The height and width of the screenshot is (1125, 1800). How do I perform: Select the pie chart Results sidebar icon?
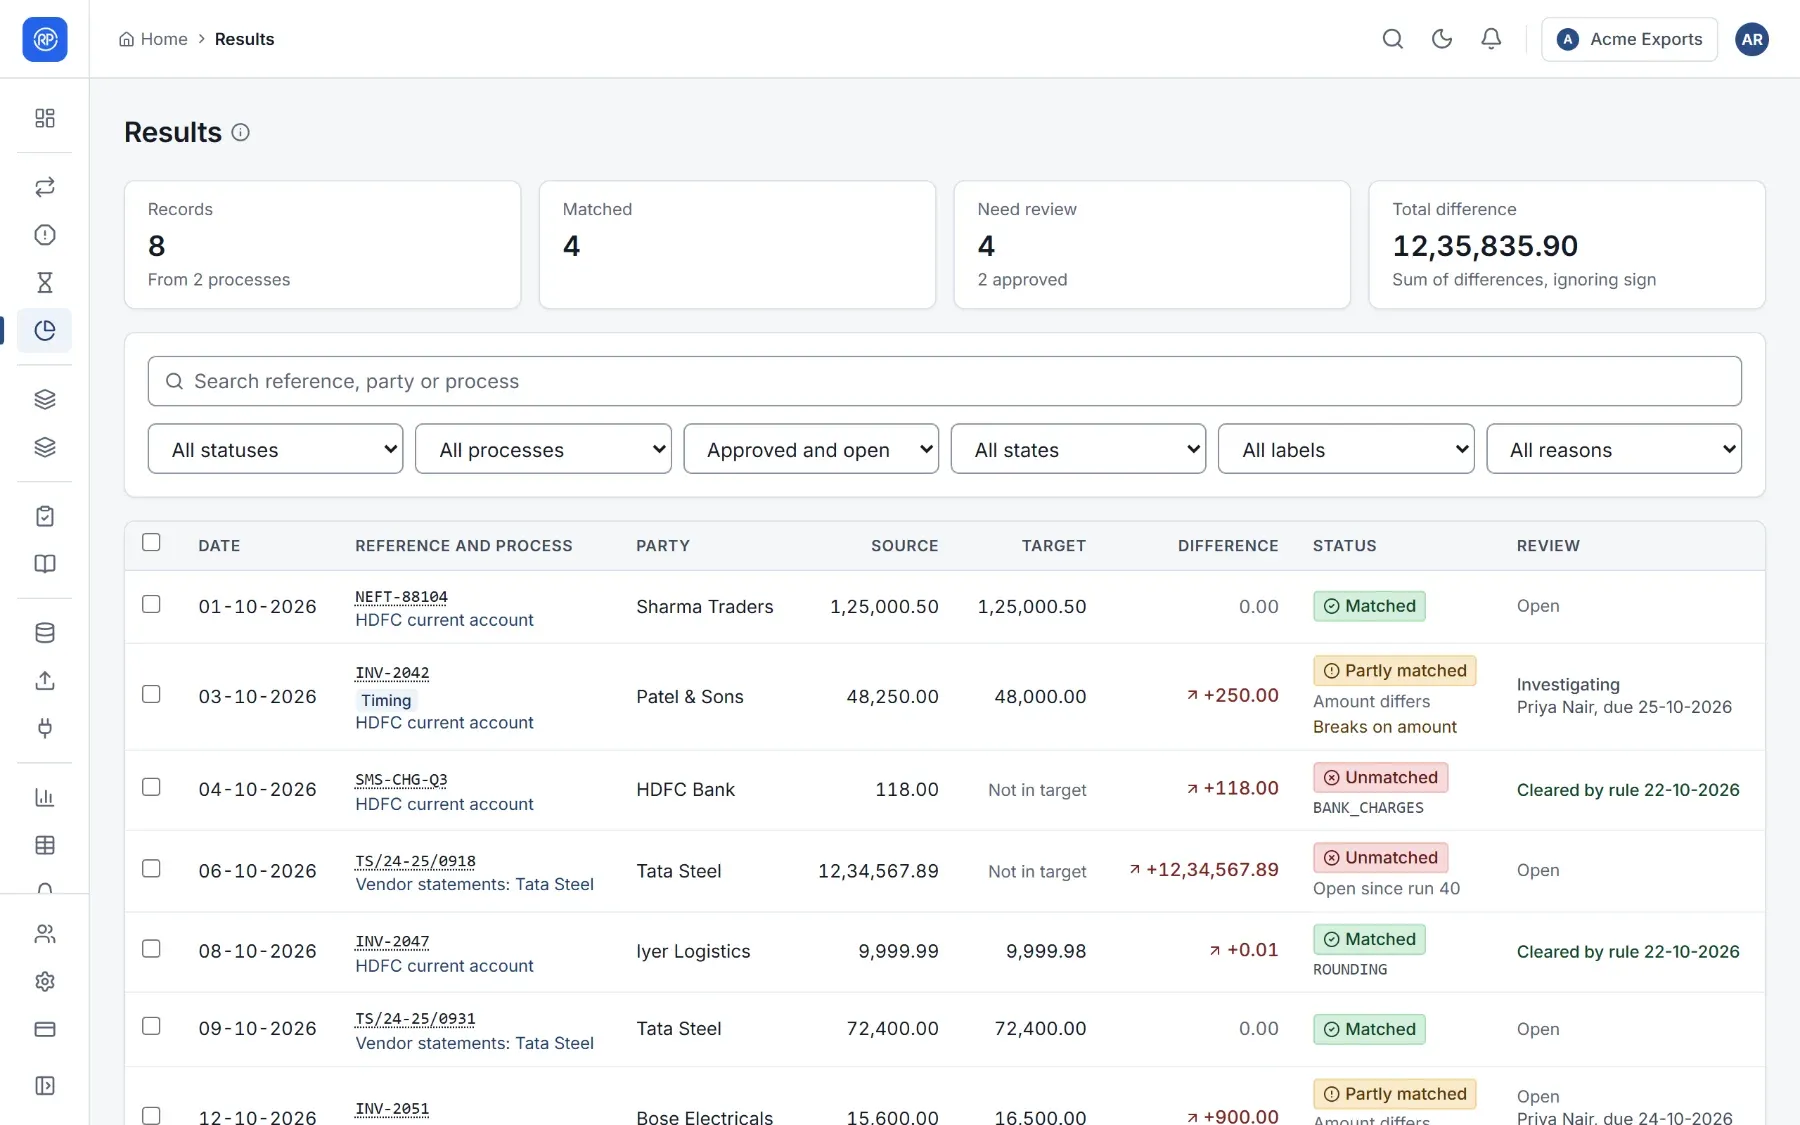[45, 331]
